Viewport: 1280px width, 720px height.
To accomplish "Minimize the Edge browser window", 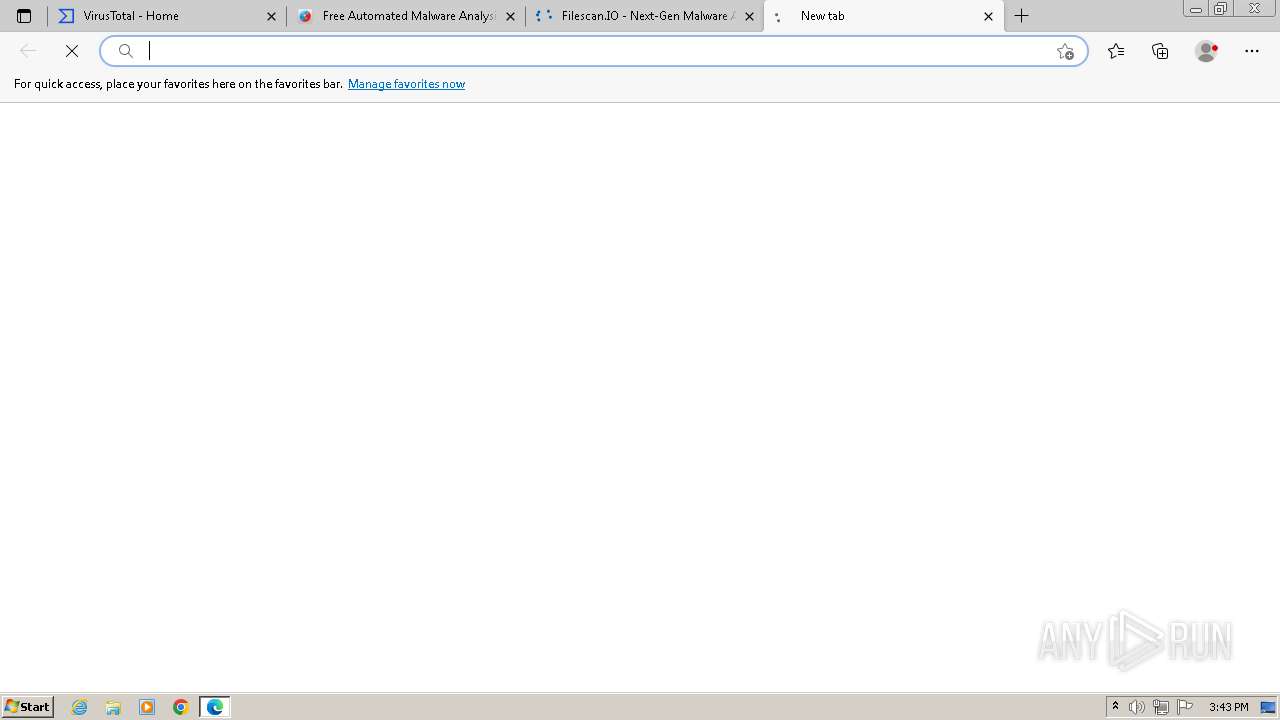I will click(x=1195, y=9).
